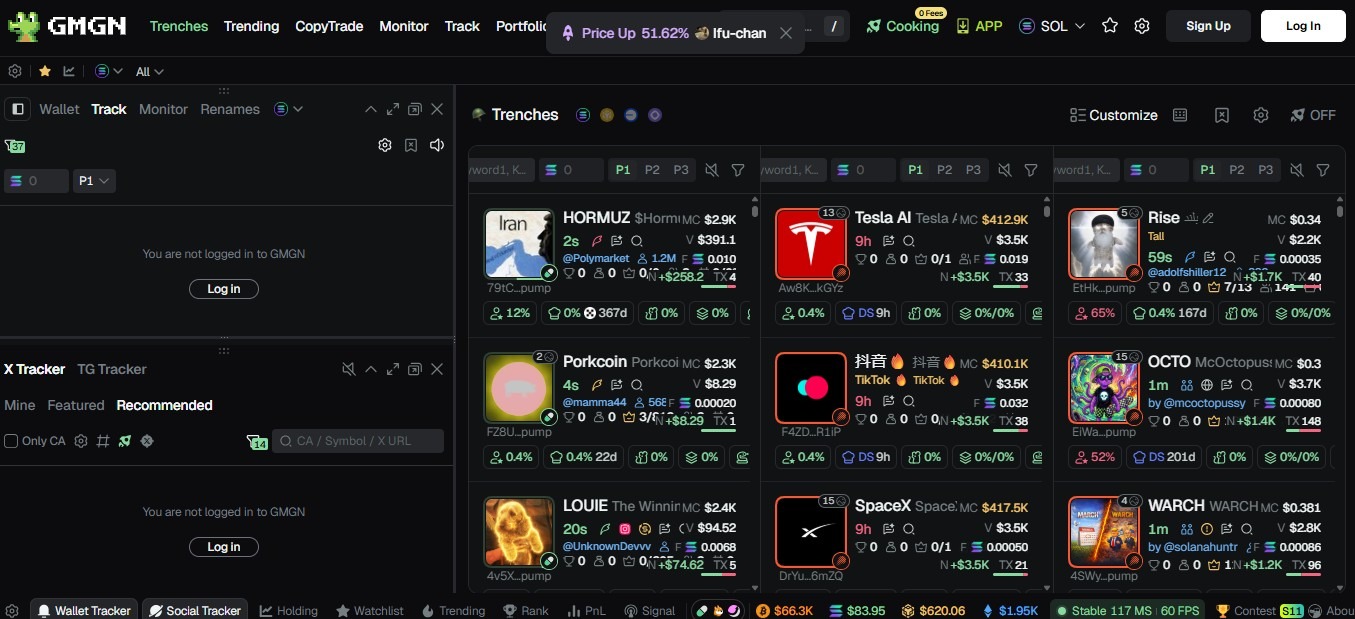Click the Sign Up button at top right

point(1207,26)
